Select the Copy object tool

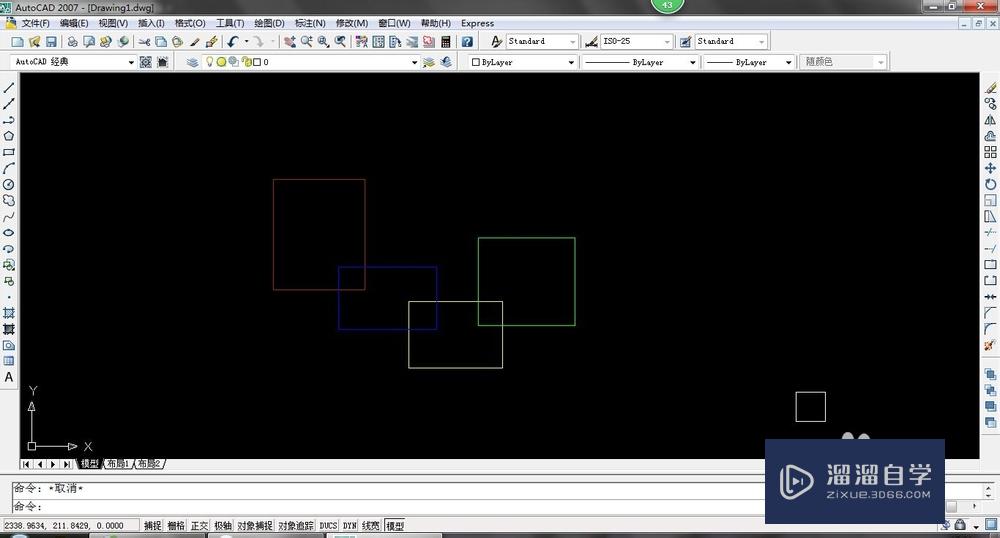(990, 103)
